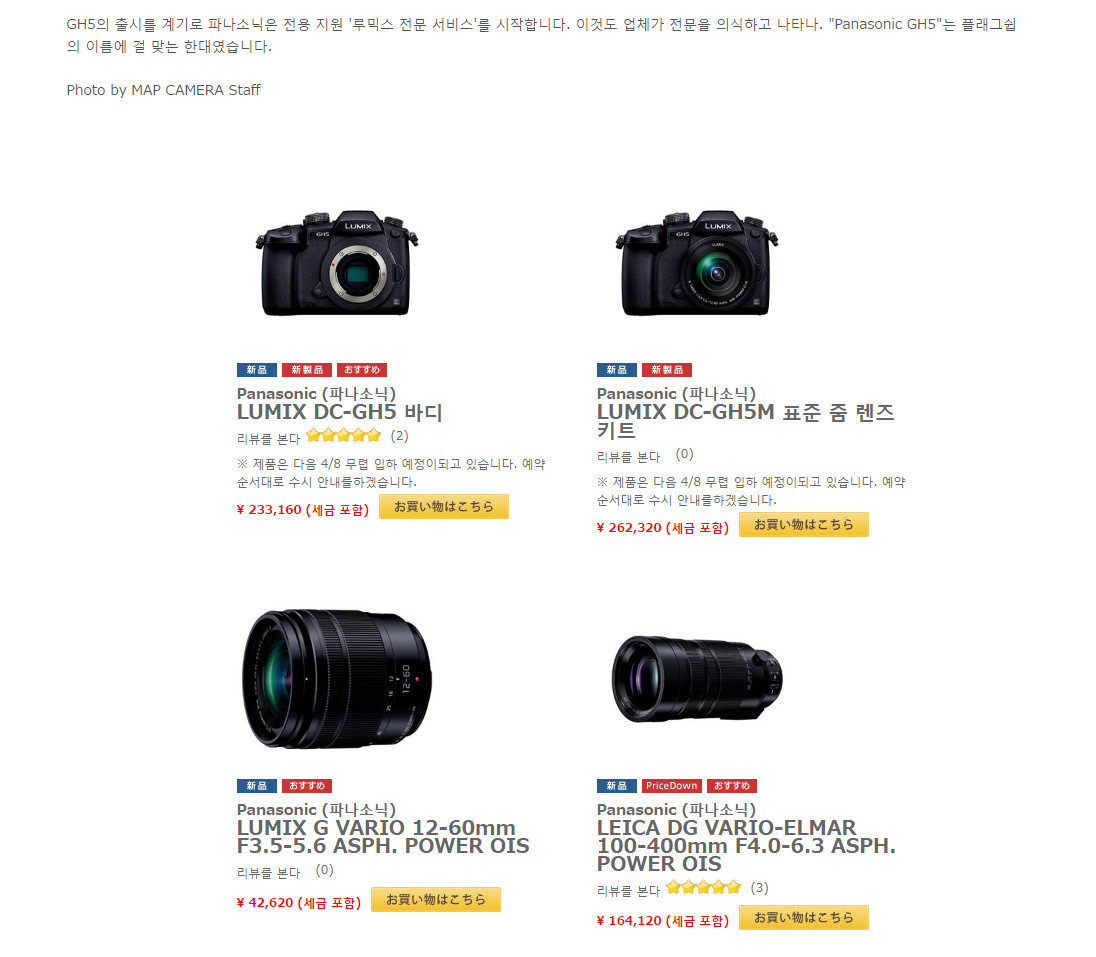The height and width of the screenshot is (957, 1096).
Task: Click the 12-60mm lens product photo
Action: pyautogui.click(x=337, y=679)
